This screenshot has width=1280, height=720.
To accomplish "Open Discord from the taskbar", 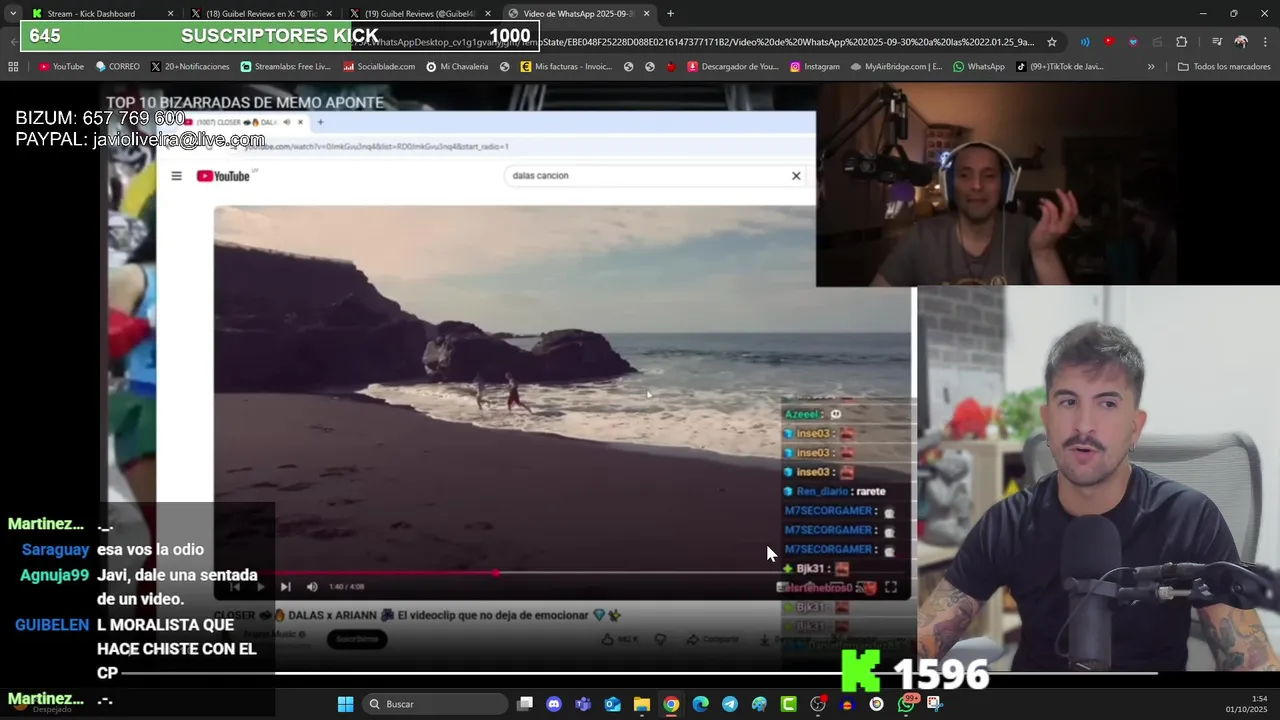I will point(554,704).
